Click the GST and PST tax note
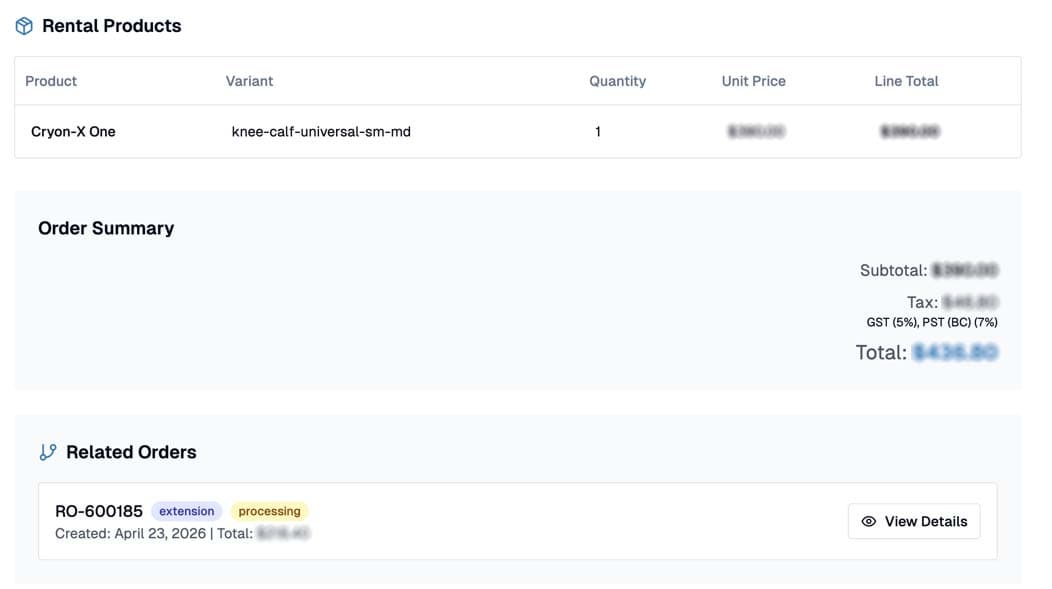Screen dimensions: 1052x589 [932, 322]
